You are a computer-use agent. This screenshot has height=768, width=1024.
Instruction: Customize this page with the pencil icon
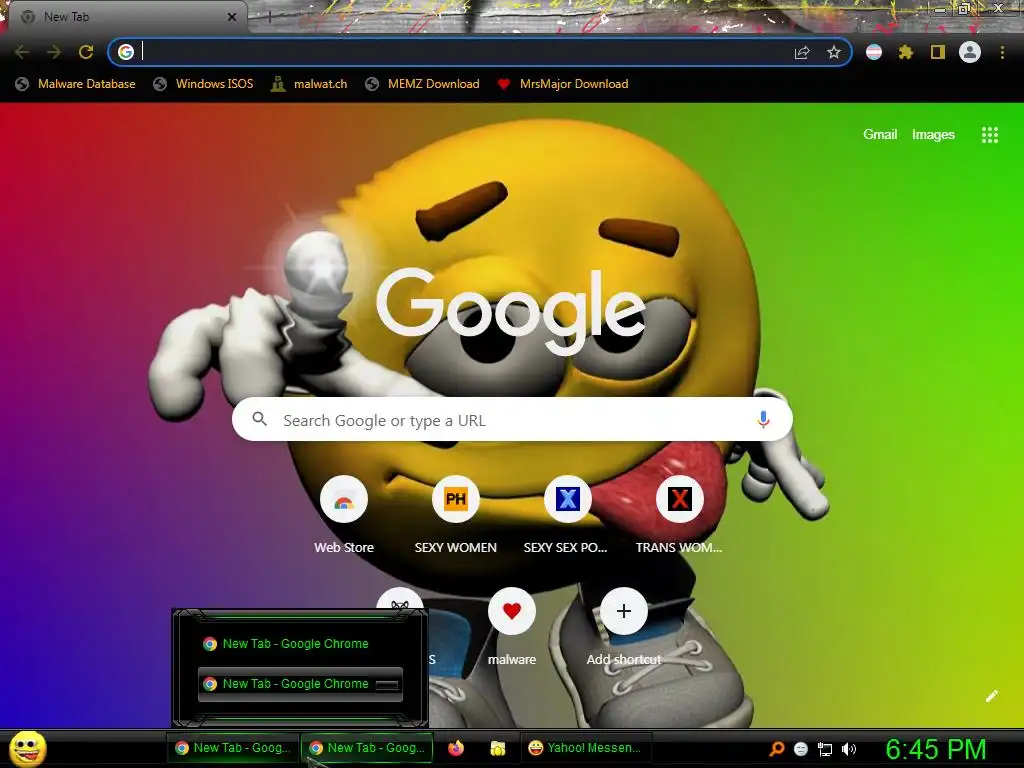click(991, 696)
